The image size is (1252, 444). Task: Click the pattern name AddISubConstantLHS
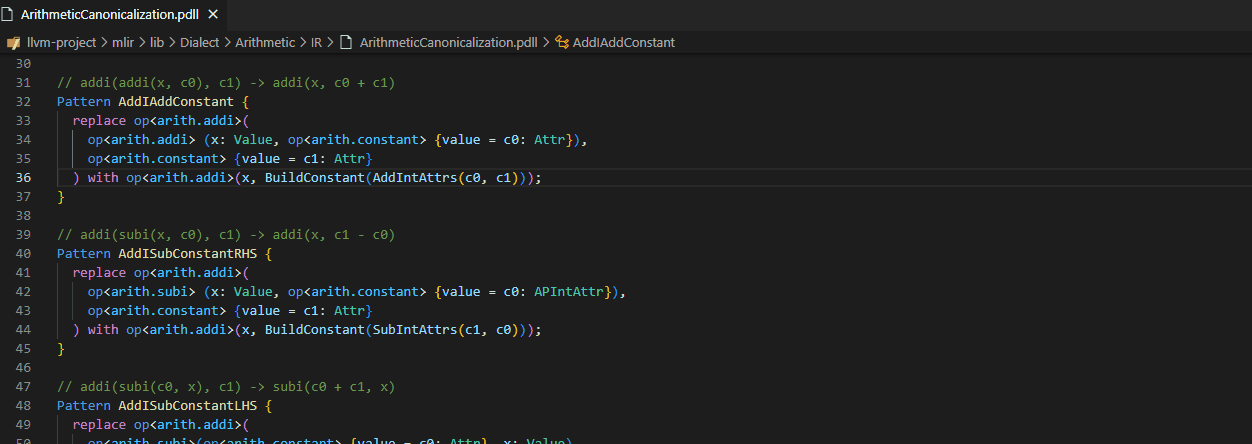pos(188,405)
